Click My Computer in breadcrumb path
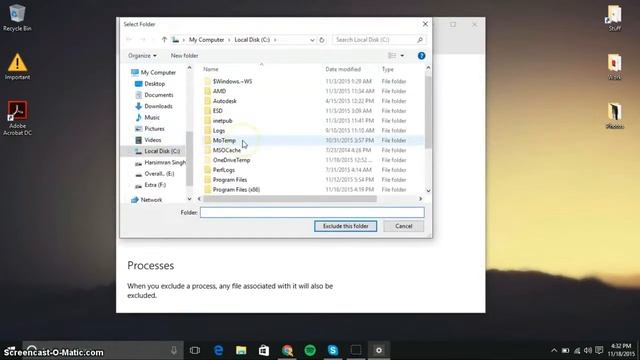 (207, 40)
